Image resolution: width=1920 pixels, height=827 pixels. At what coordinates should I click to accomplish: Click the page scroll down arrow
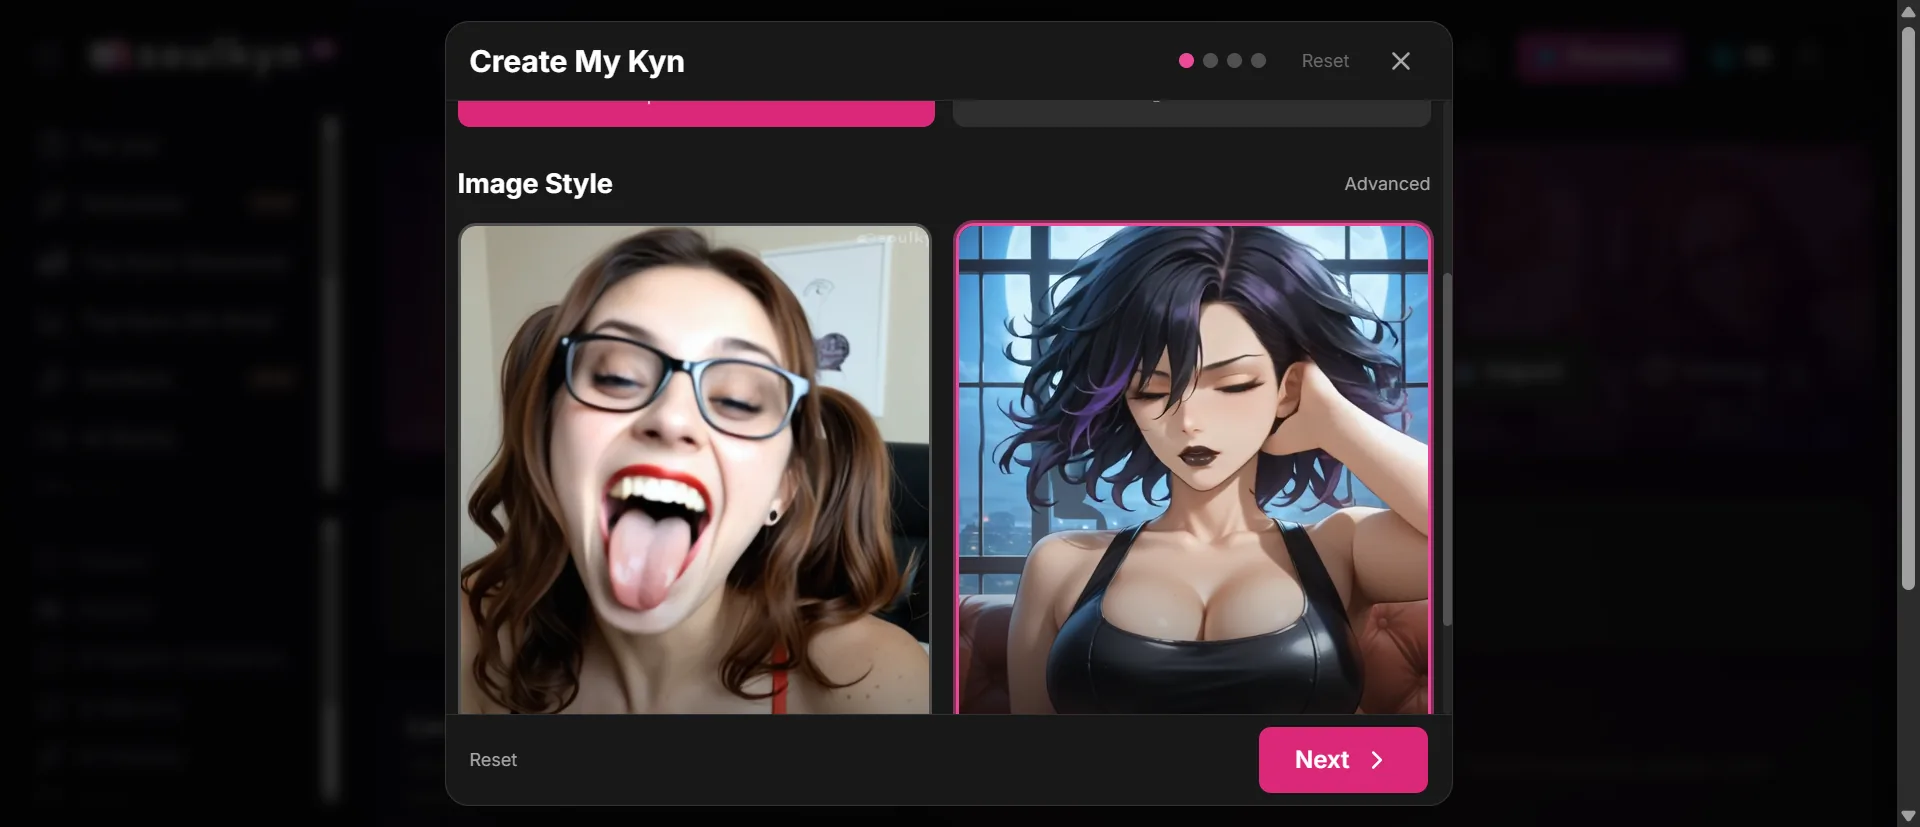1908,816
